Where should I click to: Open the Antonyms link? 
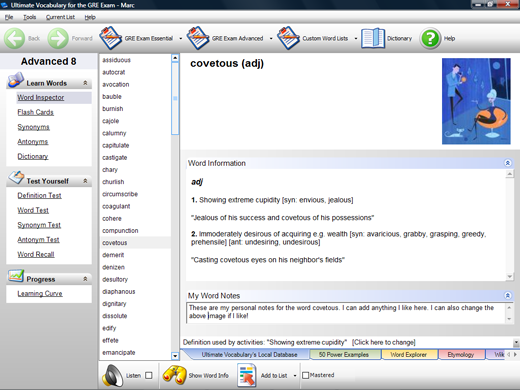[33, 142]
